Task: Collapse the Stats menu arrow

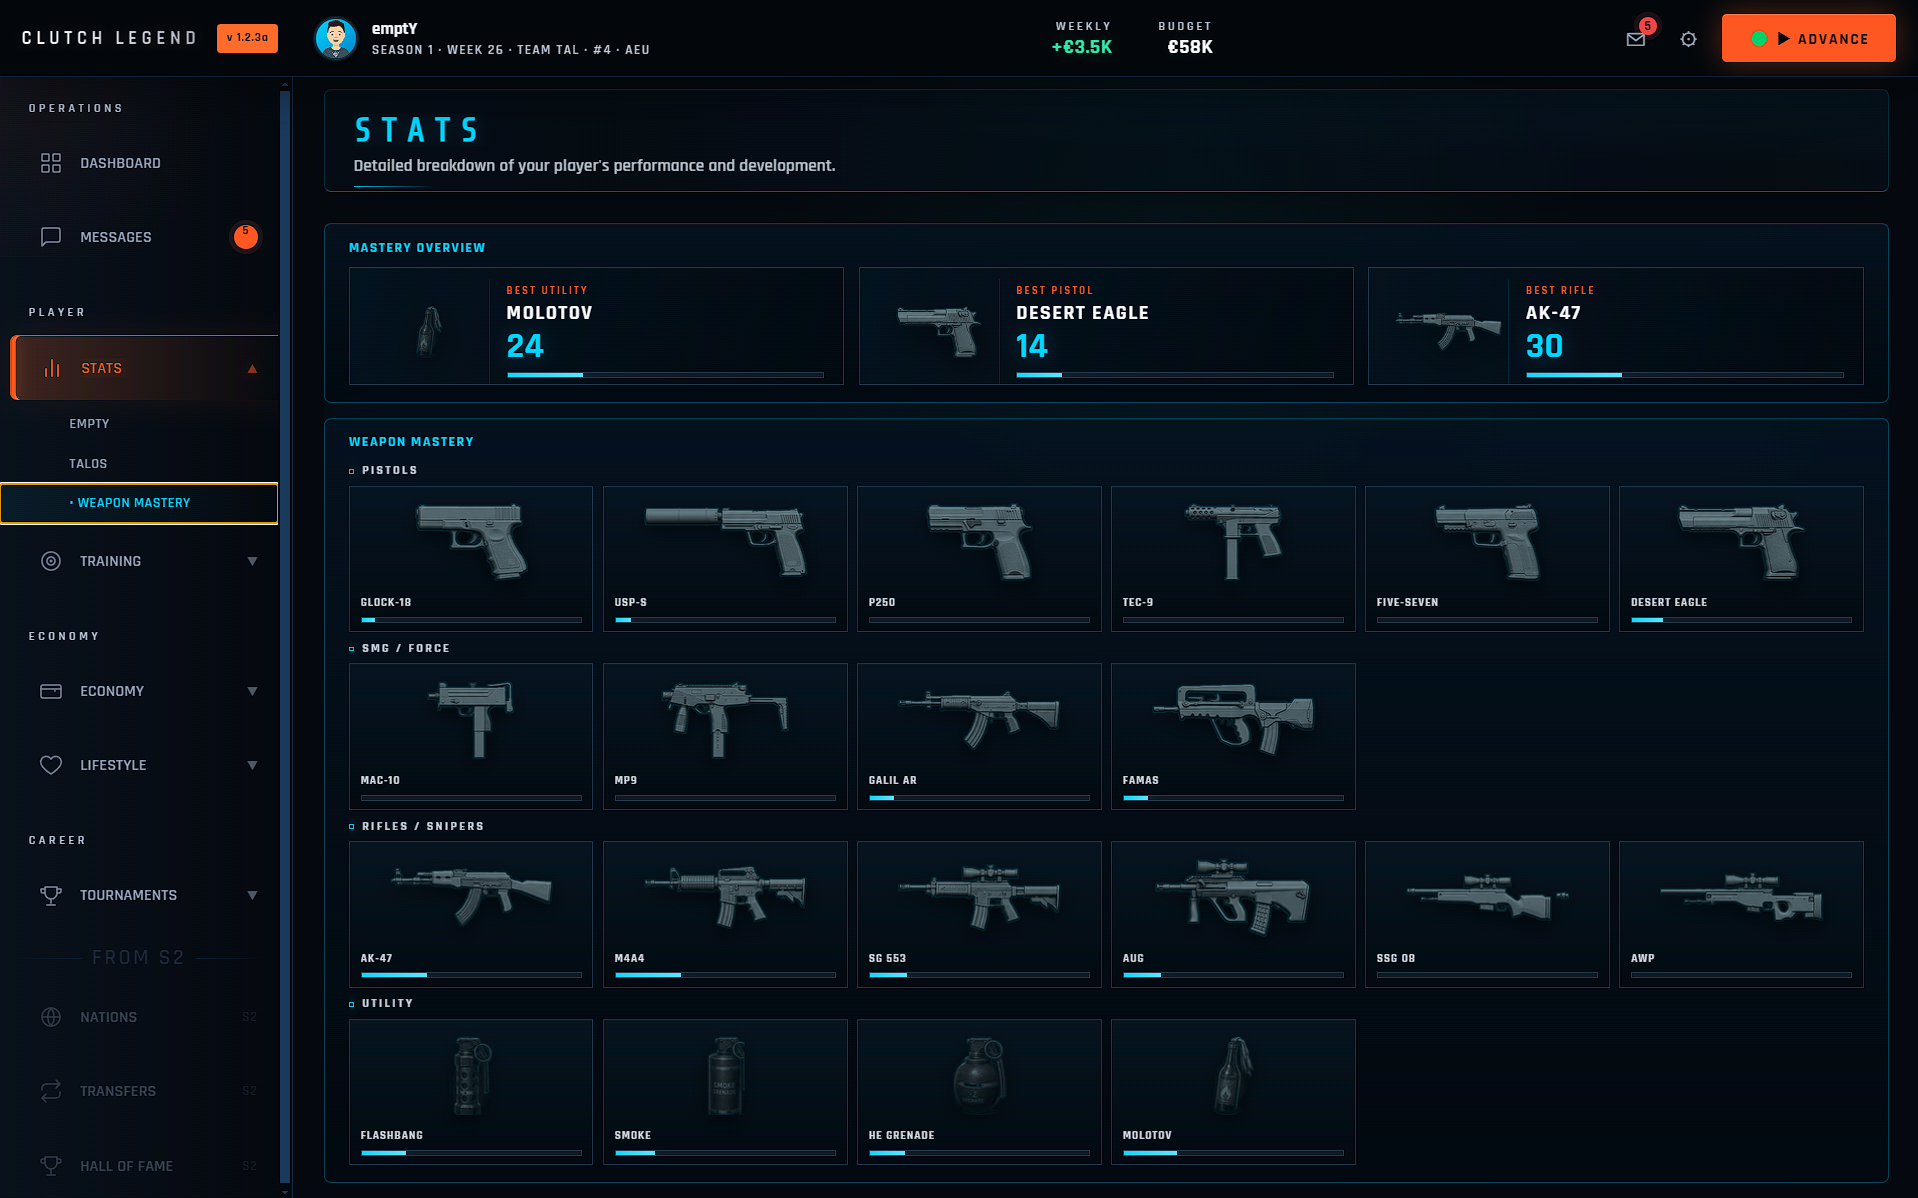Action: pyautogui.click(x=252, y=368)
